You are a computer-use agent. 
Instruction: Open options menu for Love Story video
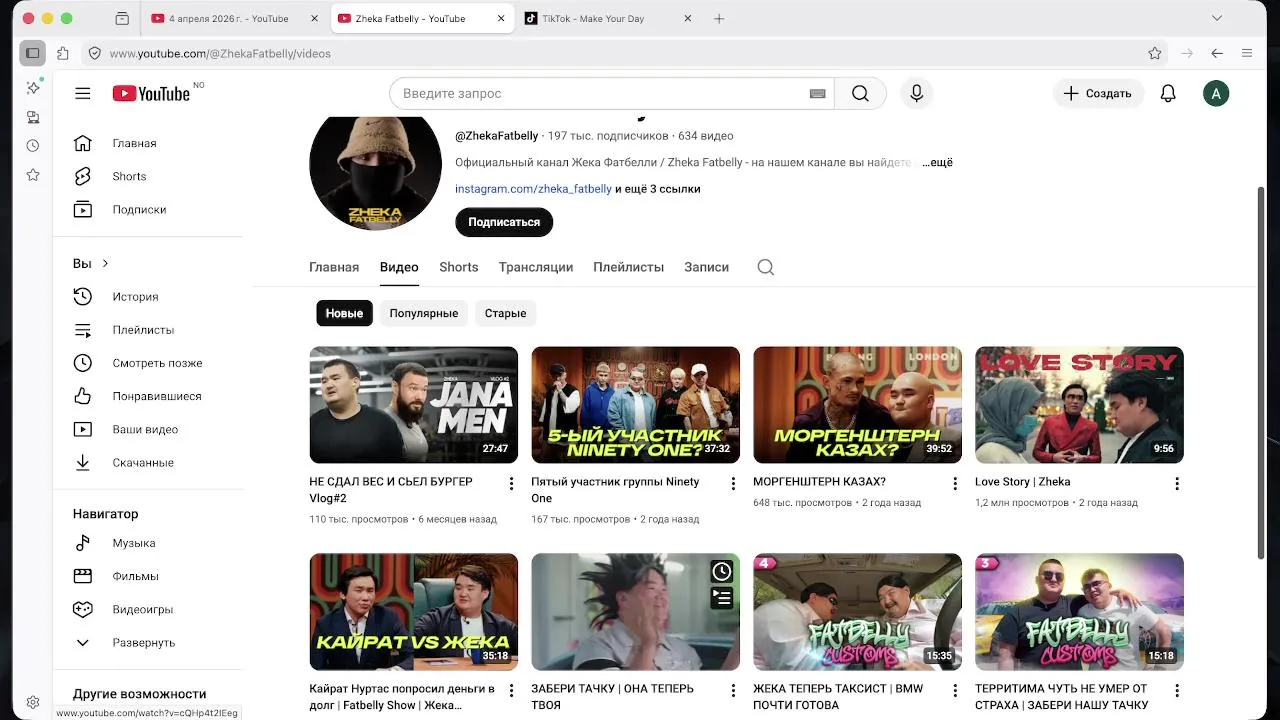(x=1177, y=483)
